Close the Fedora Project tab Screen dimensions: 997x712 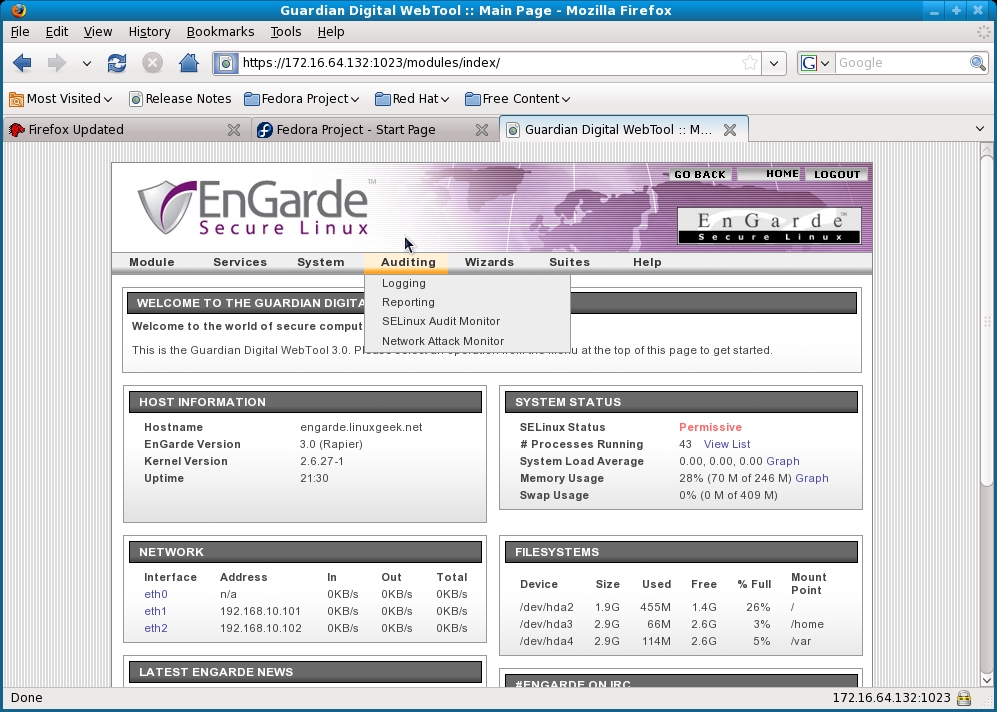point(482,130)
